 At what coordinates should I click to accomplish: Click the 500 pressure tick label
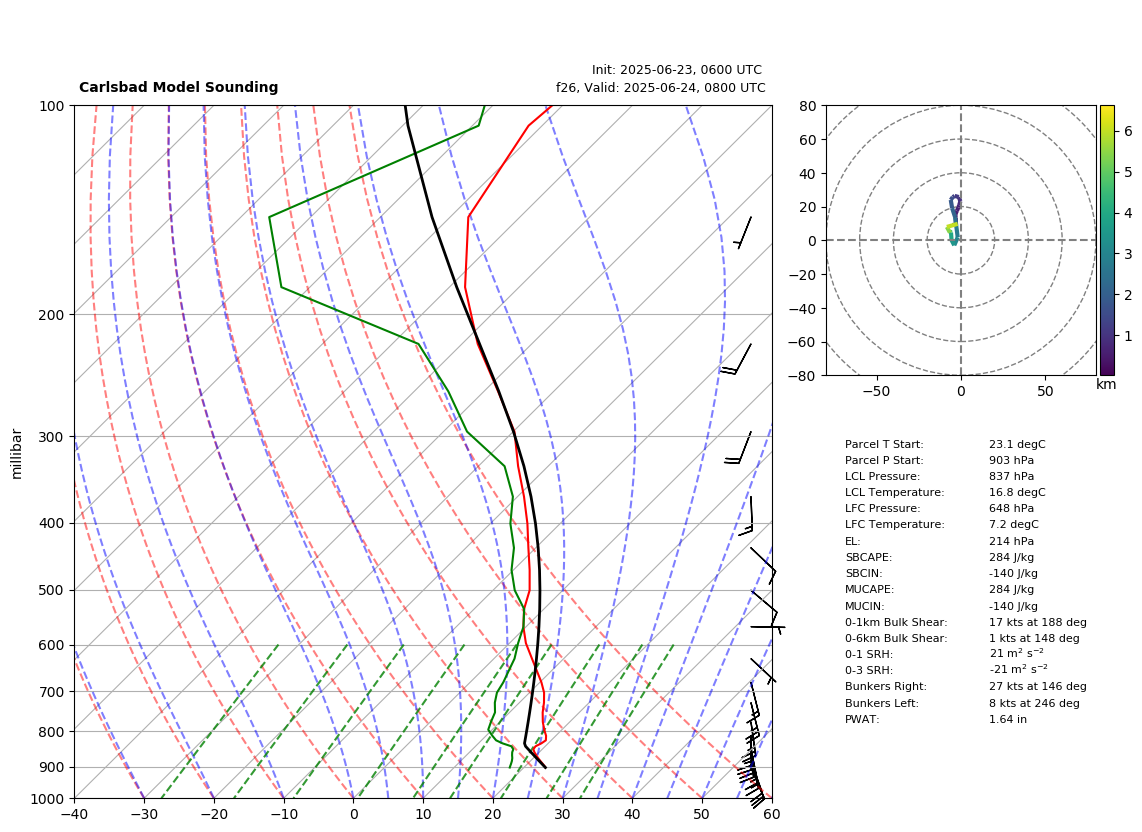click(52, 590)
